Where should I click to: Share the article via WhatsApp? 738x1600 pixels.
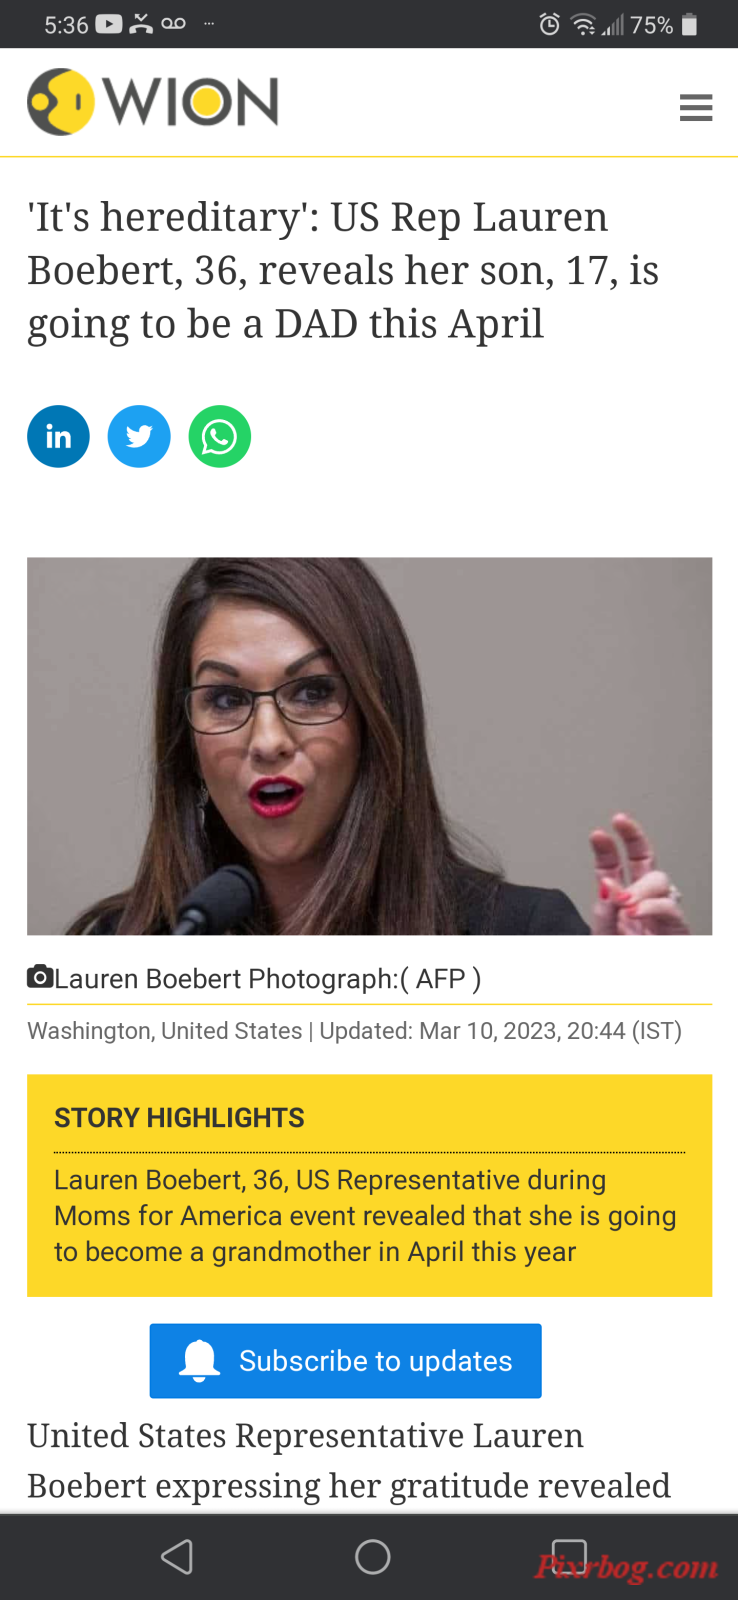point(220,437)
